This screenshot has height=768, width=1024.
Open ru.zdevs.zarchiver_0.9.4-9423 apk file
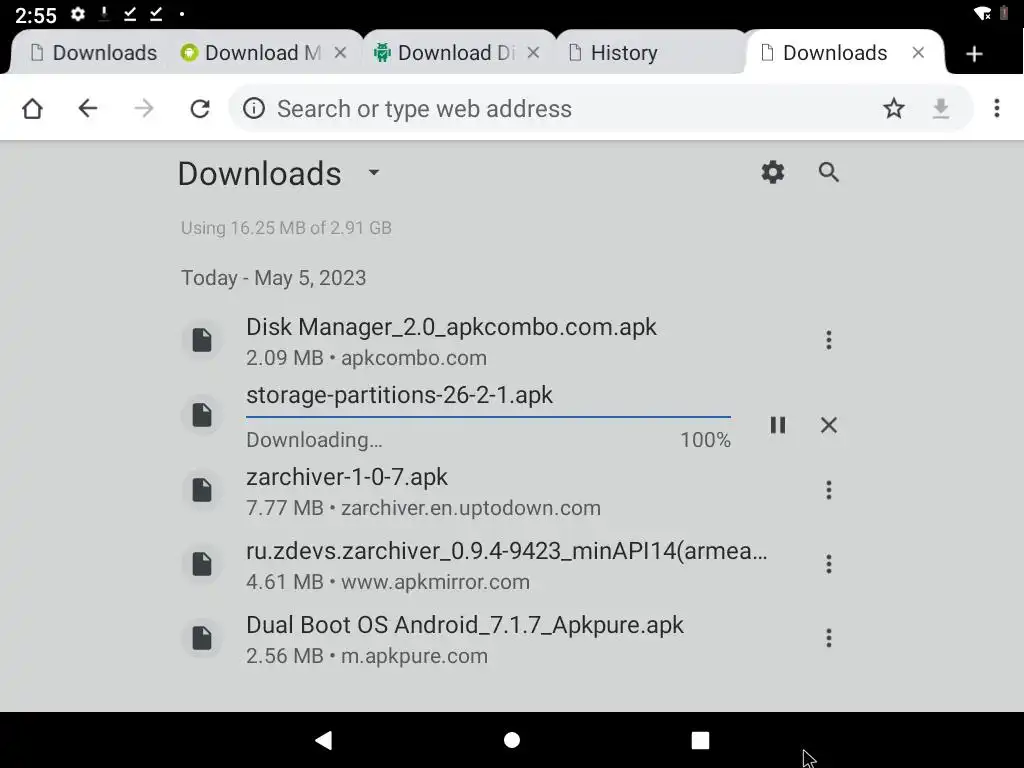tap(507, 551)
